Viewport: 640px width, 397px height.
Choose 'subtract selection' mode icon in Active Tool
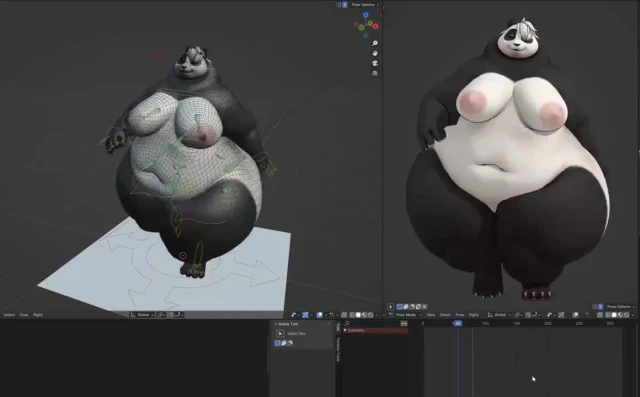(290, 343)
